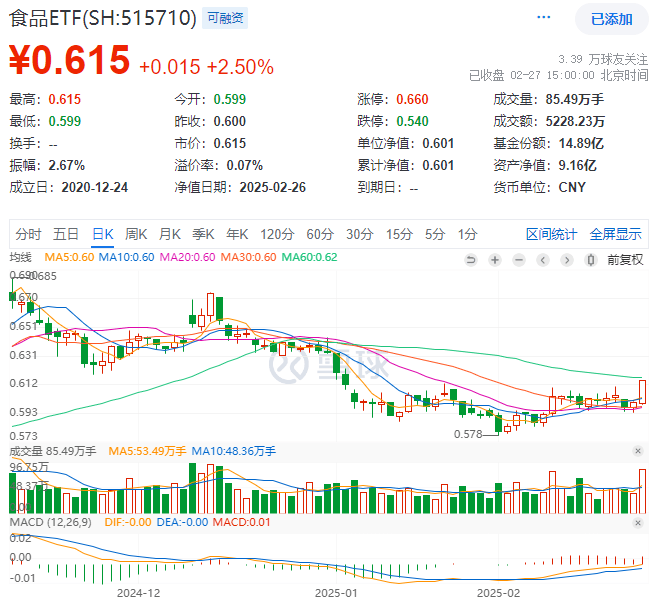Switch to the 分时 chart tab

[28, 234]
